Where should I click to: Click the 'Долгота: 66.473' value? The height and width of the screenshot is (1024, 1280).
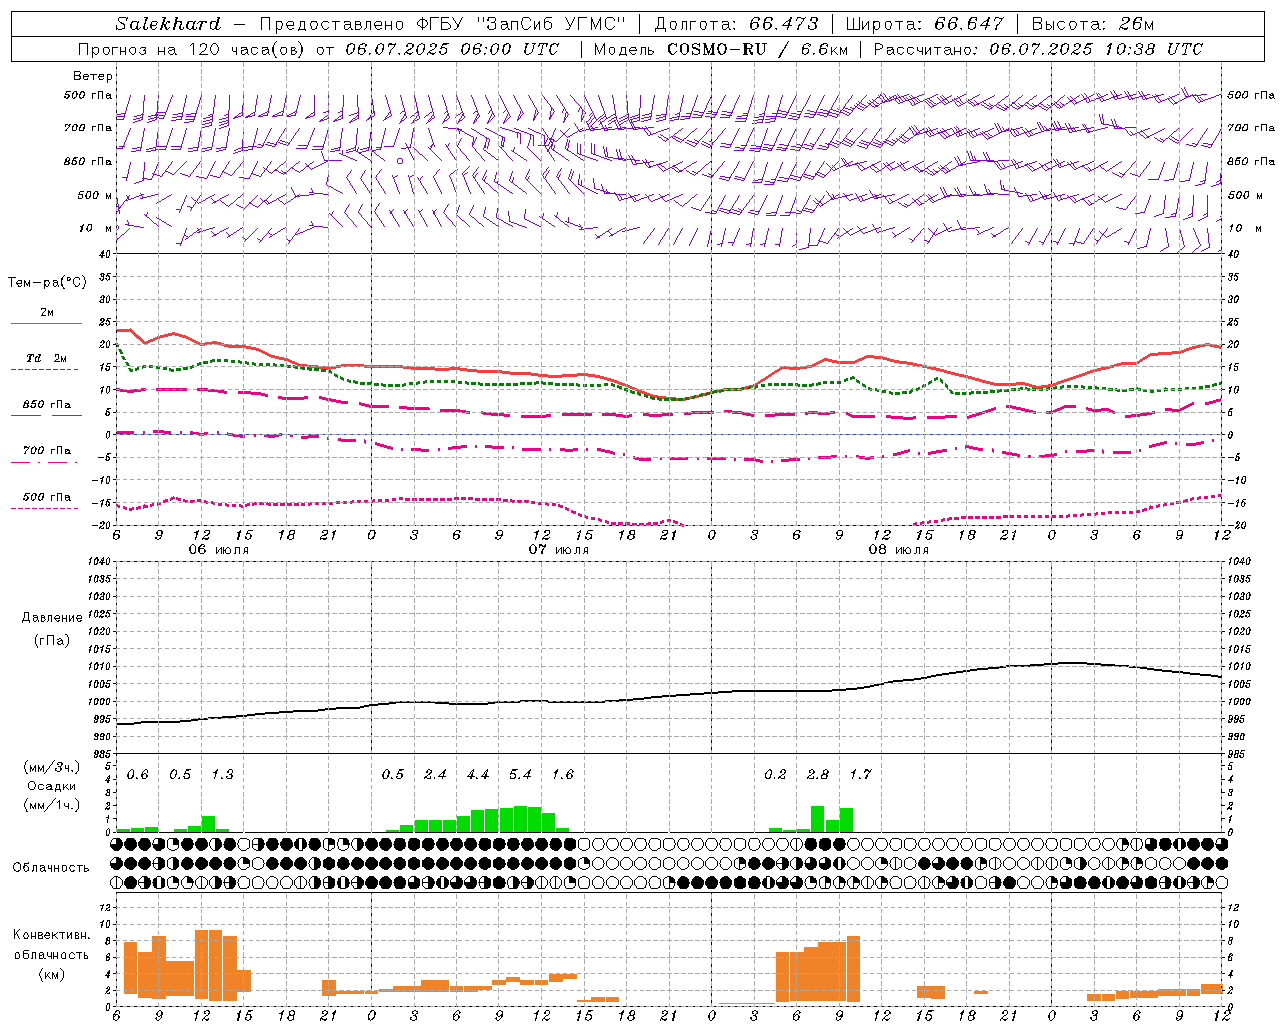click(x=736, y=24)
